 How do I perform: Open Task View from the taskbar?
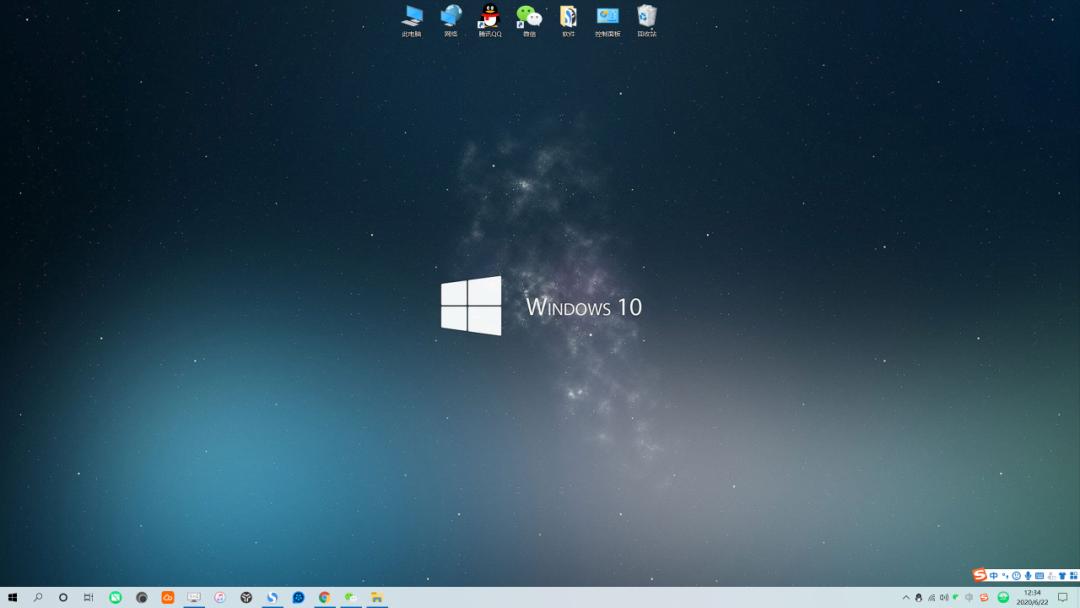(88, 597)
